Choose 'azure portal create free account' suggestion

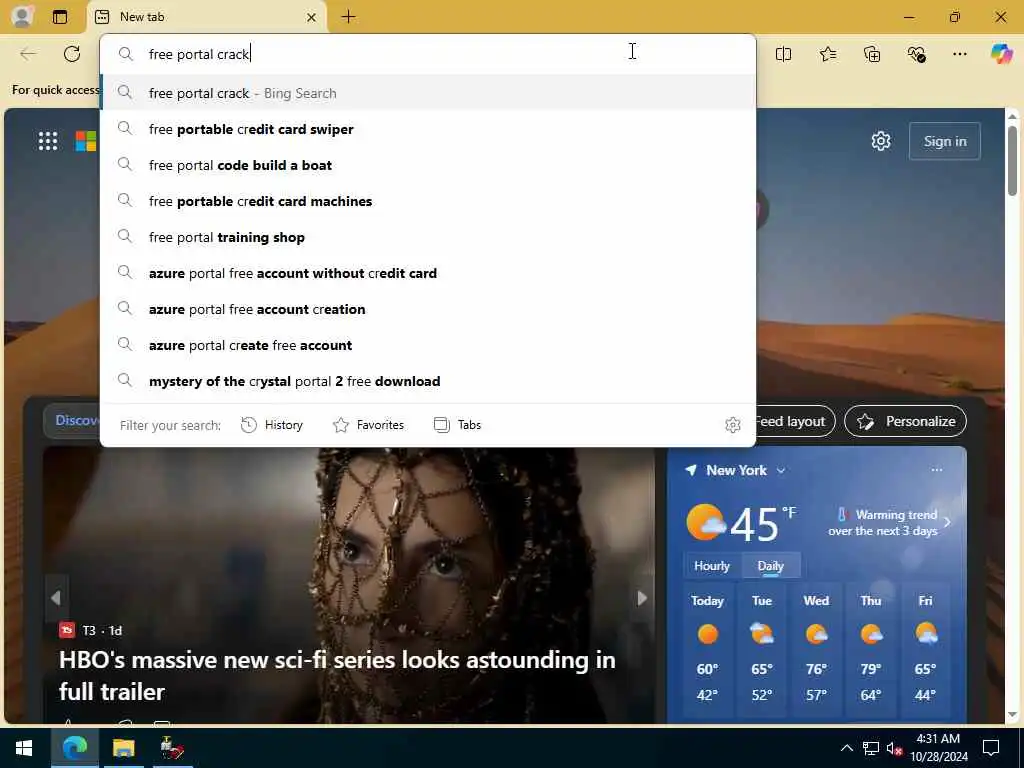428,345
